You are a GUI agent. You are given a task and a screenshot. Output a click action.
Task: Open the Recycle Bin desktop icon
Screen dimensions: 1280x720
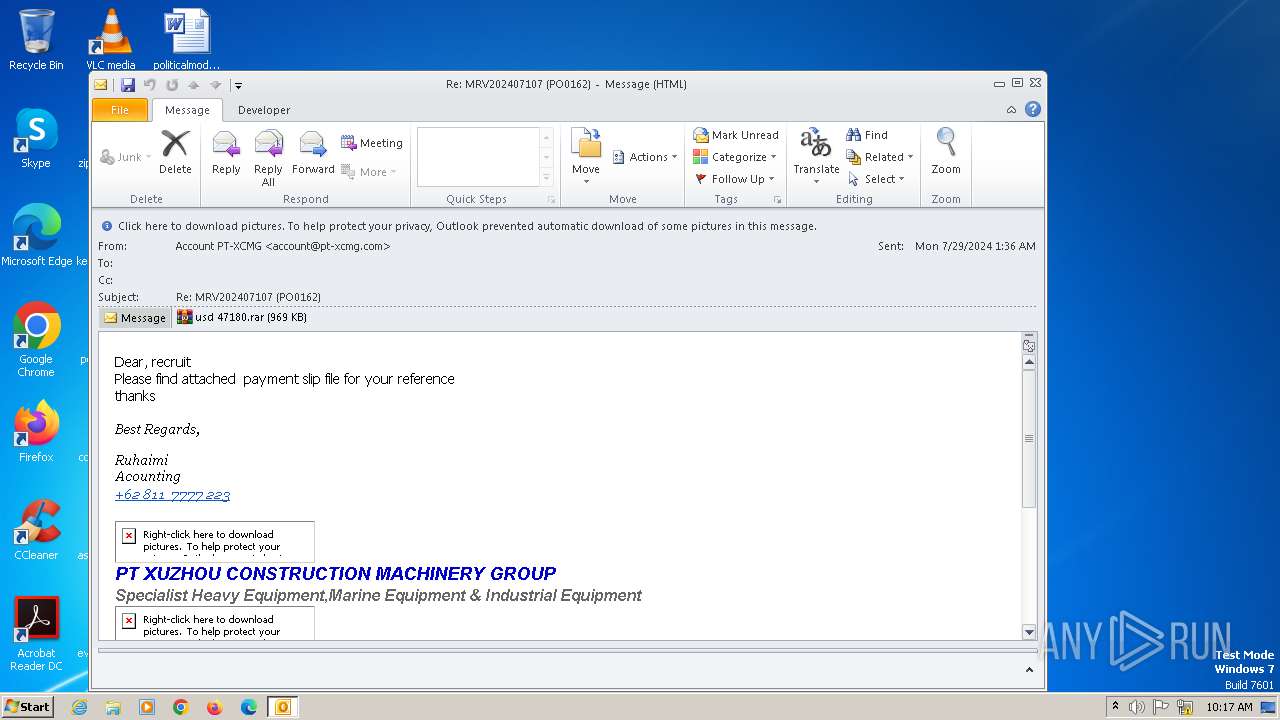[36, 40]
